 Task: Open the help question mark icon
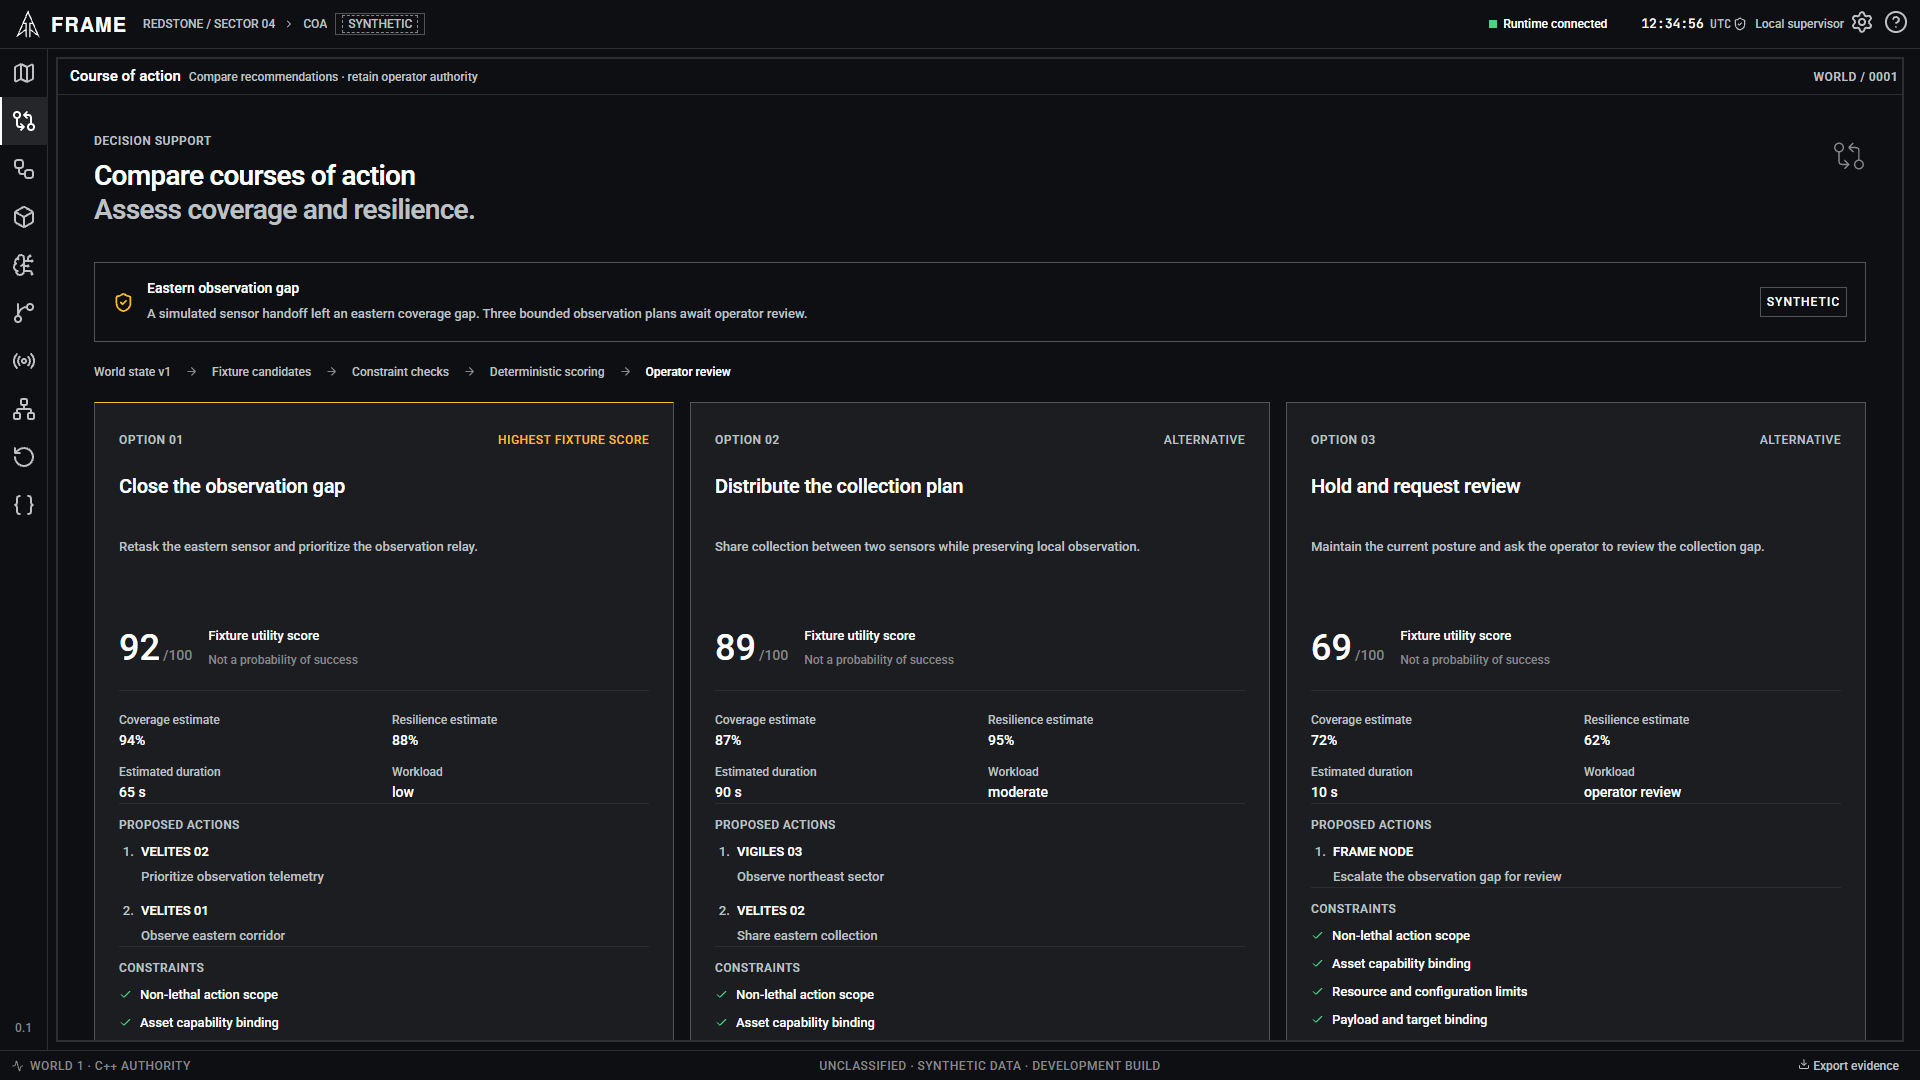[1896, 23]
